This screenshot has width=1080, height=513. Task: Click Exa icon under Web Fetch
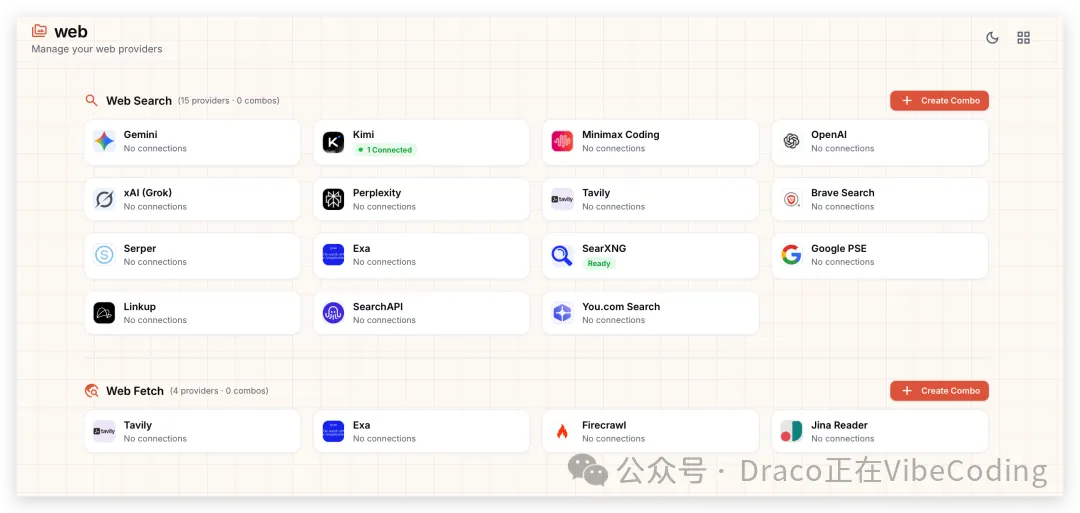[x=333, y=432]
